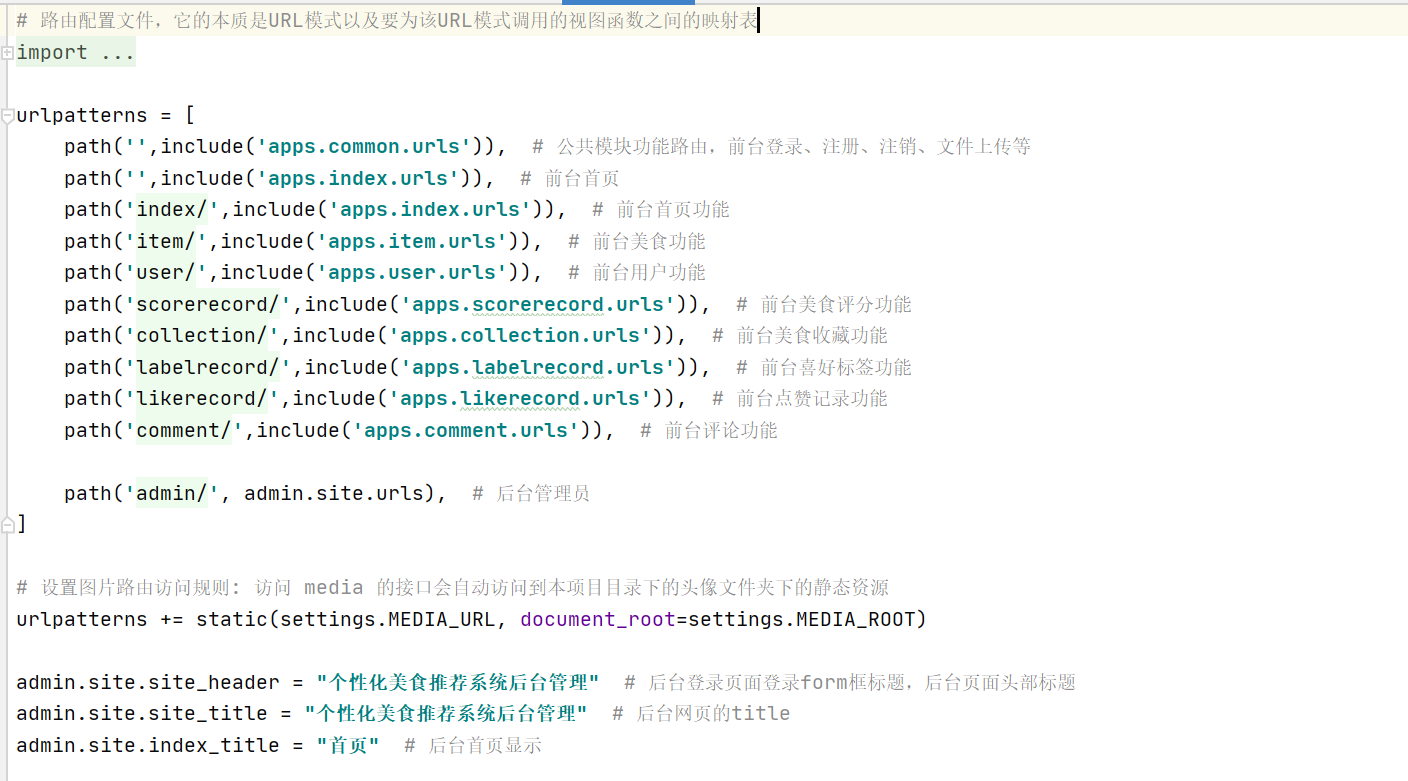1408x781 pixels.
Task: Expand the folded import block plus marker
Action: coord(7,52)
